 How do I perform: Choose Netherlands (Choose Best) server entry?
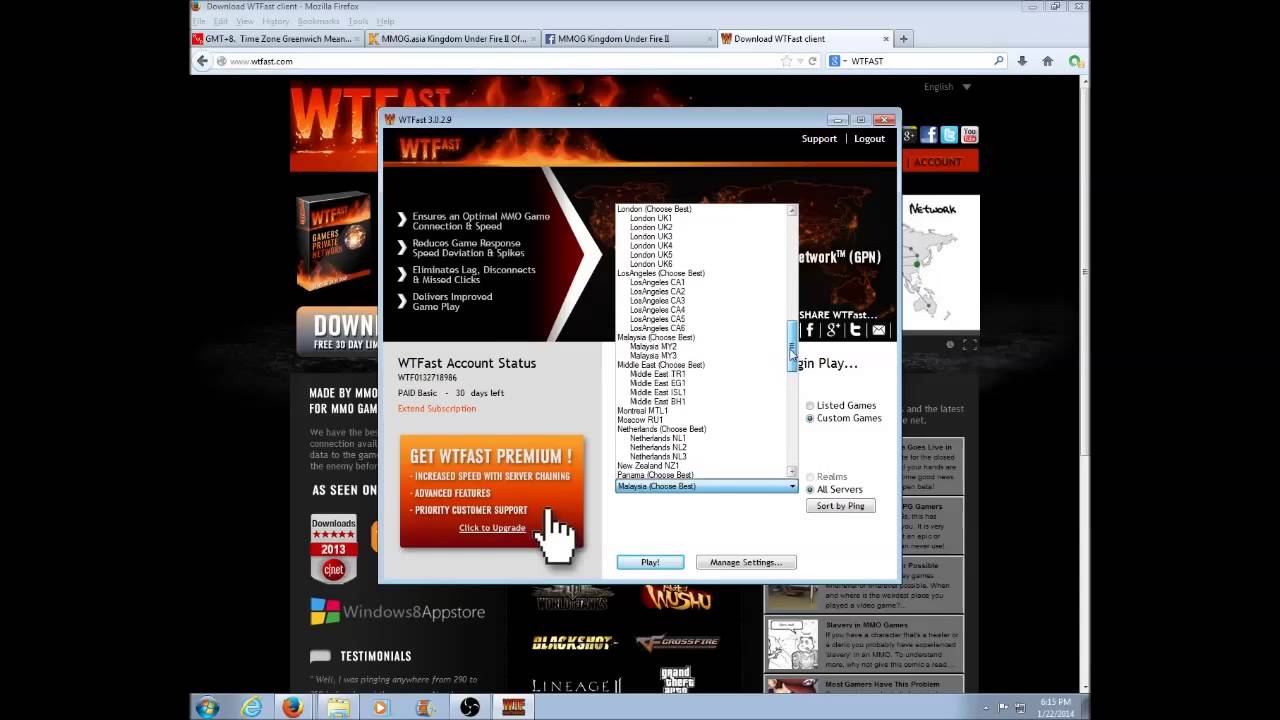[661, 429]
